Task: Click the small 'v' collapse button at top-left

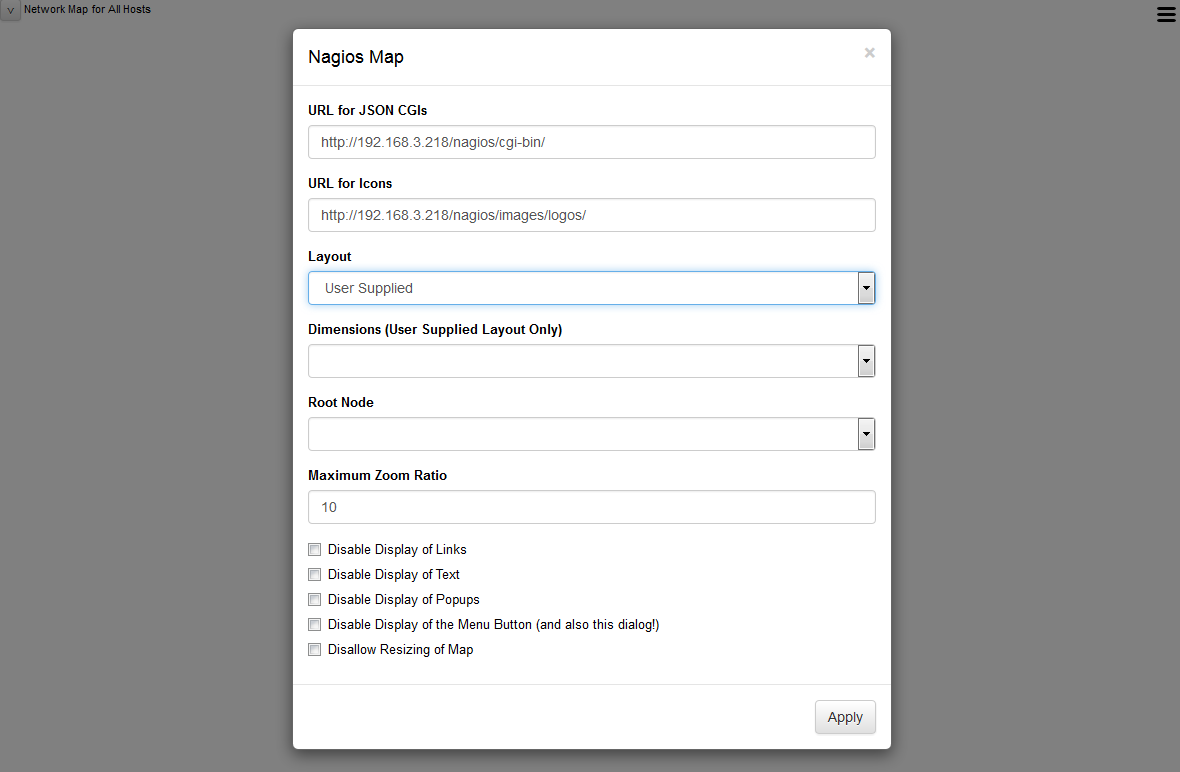Action: [10, 11]
